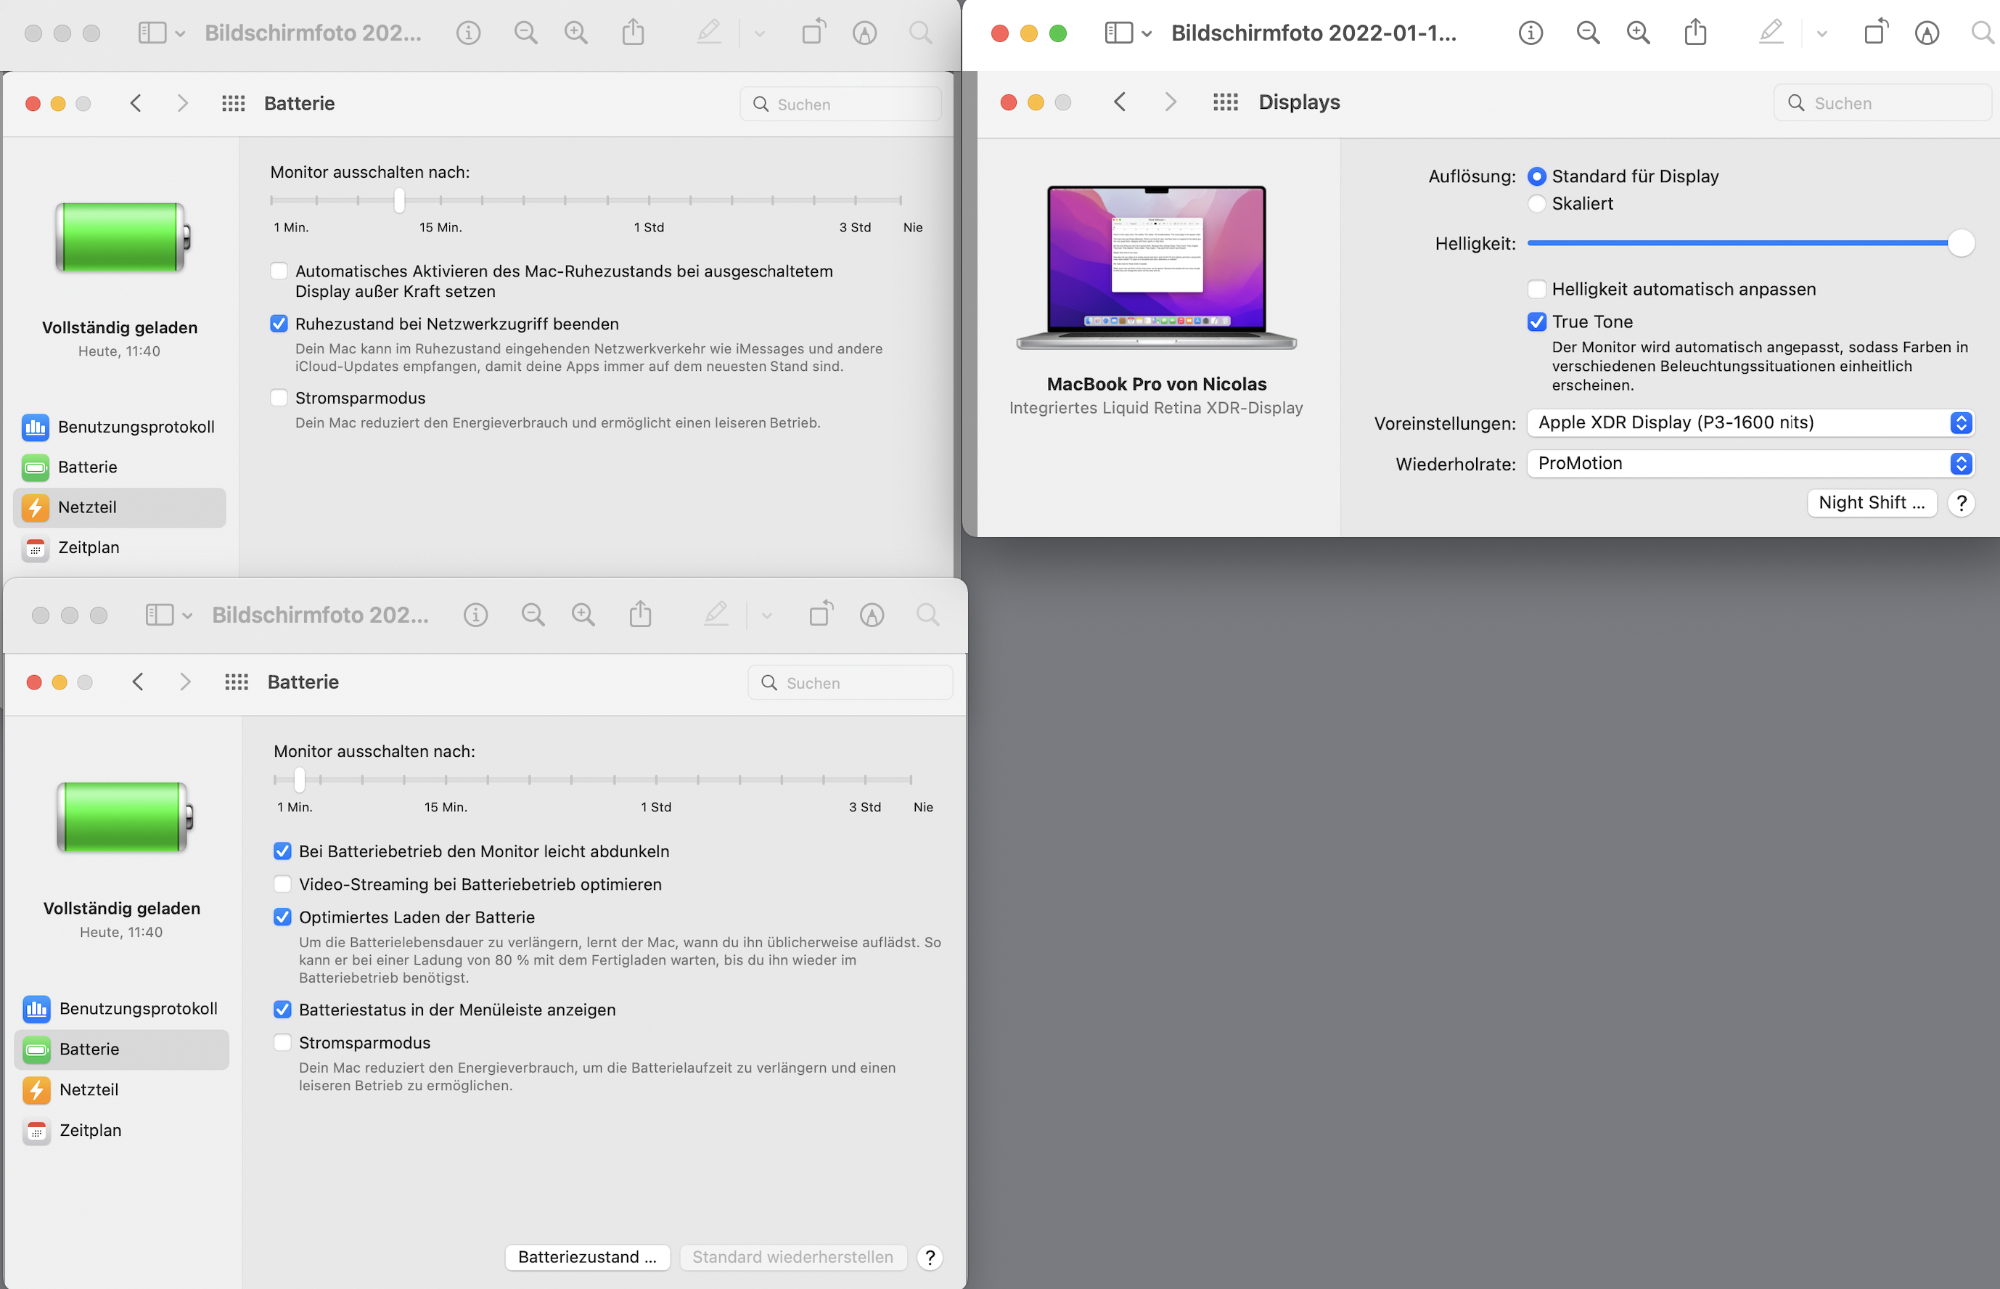This screenshot has width=2000, height=1289.
Task: Select the Skaliert resolution radio button
Action: click(1537, 204)
